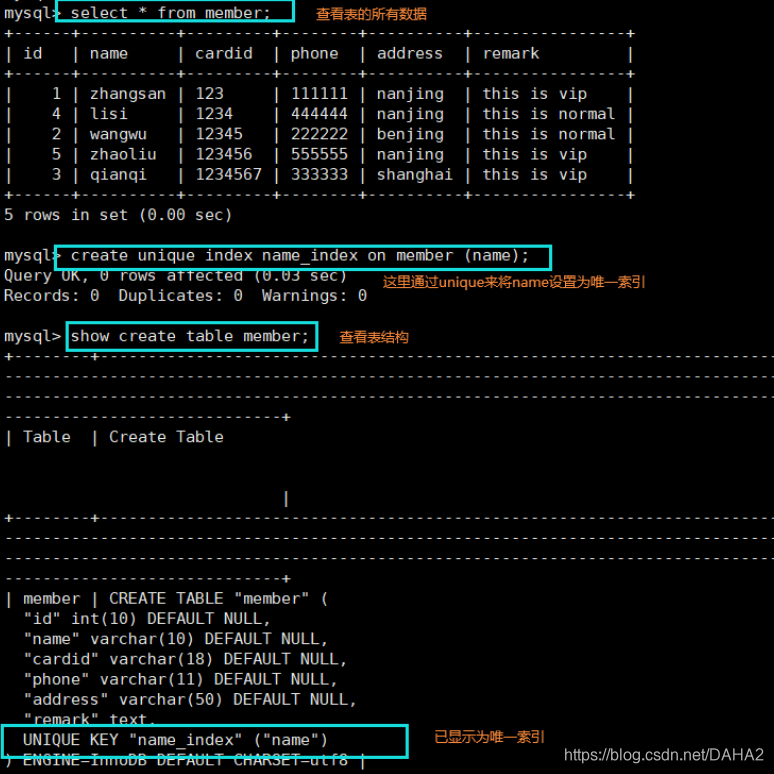Select the command text "select * from member;"
The height and width of the screenshot is (774, 774).
(171, 13)
